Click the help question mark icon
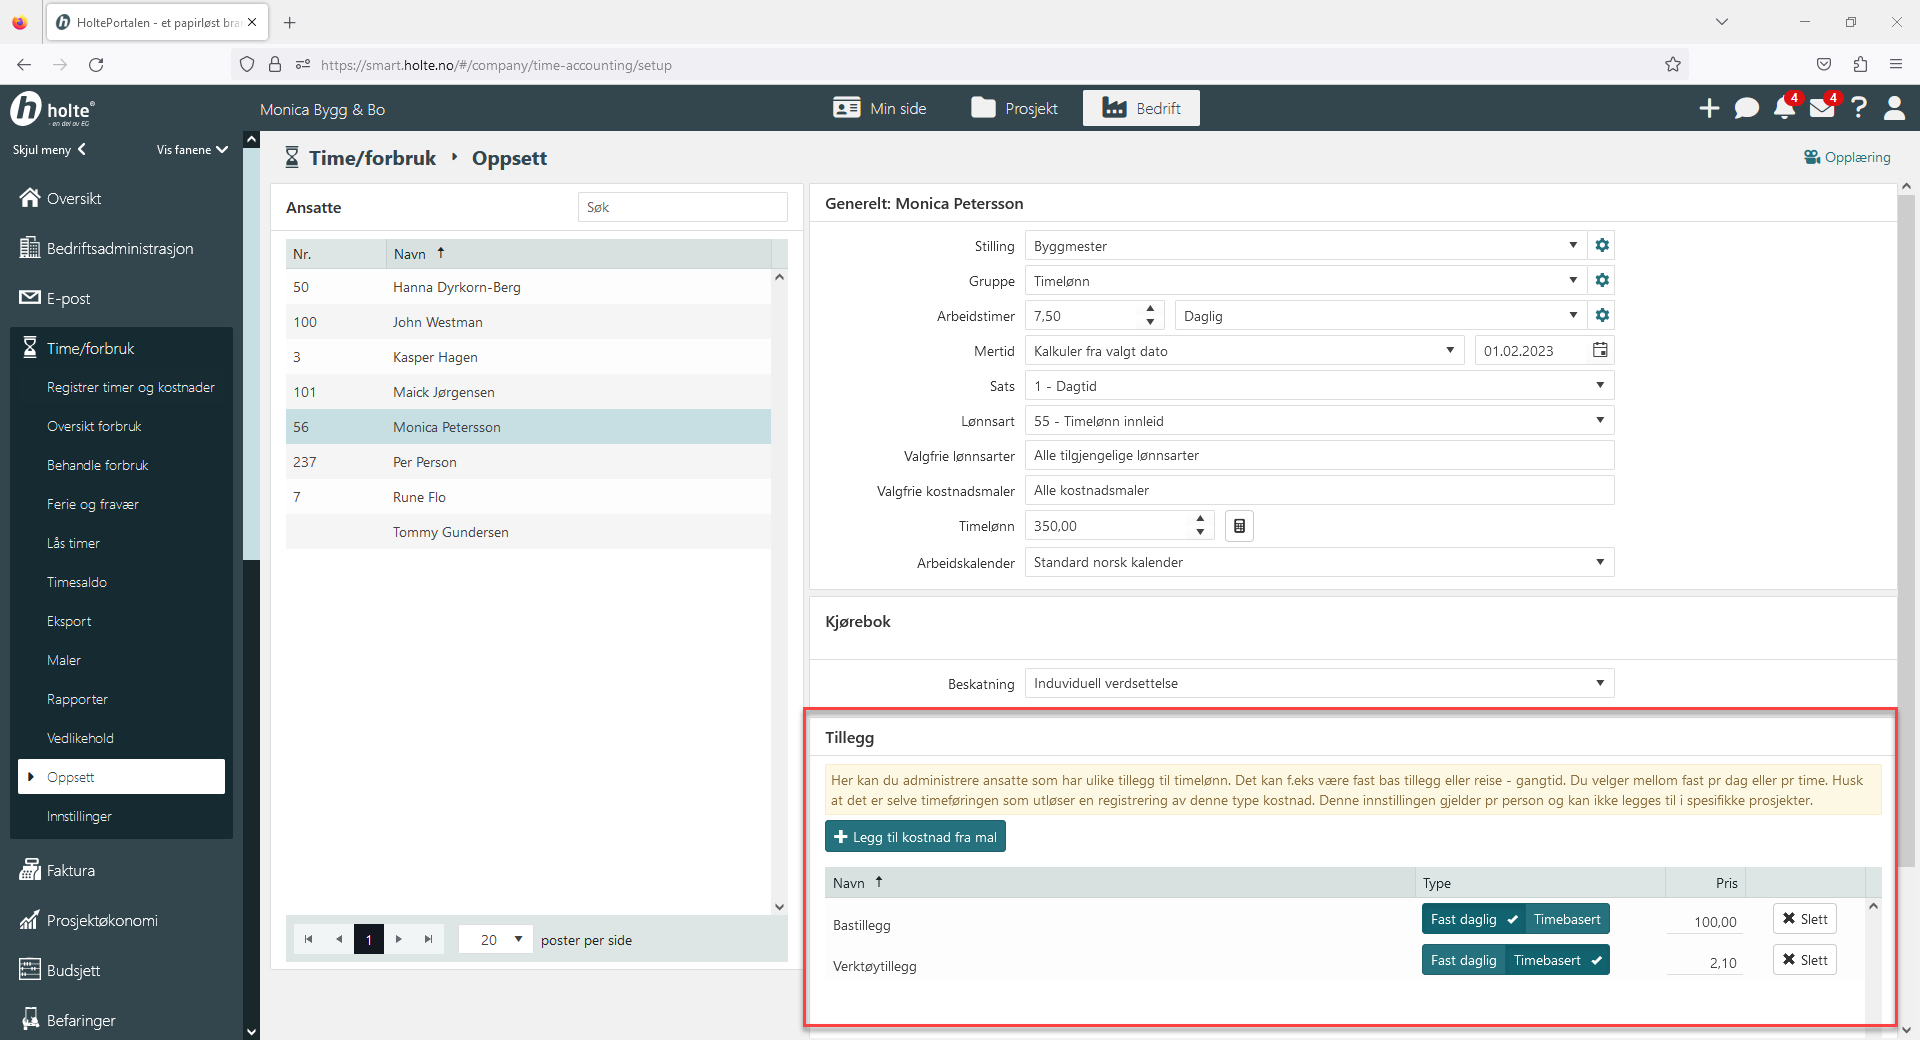 point(1859,108)
